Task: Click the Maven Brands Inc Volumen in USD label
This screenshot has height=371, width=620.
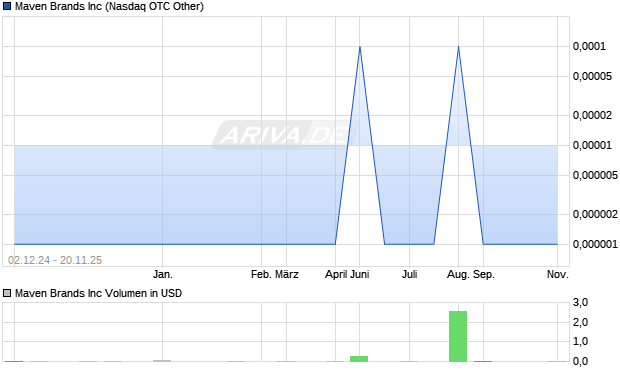Action: pos(98,293)
